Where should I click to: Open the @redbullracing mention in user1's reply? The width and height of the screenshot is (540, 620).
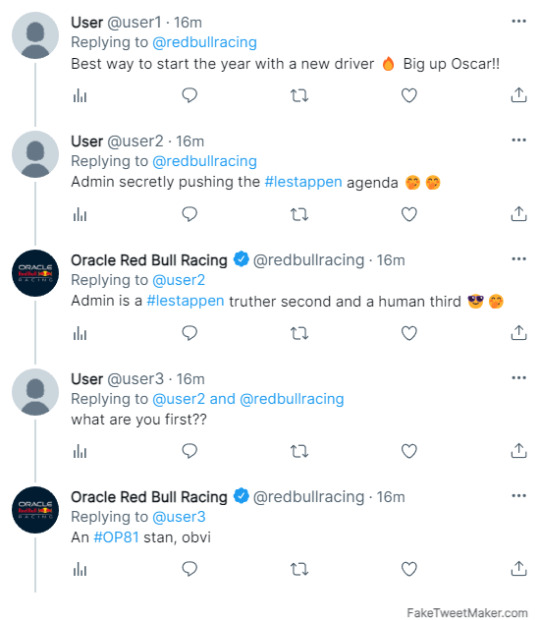tap(204, 42)
